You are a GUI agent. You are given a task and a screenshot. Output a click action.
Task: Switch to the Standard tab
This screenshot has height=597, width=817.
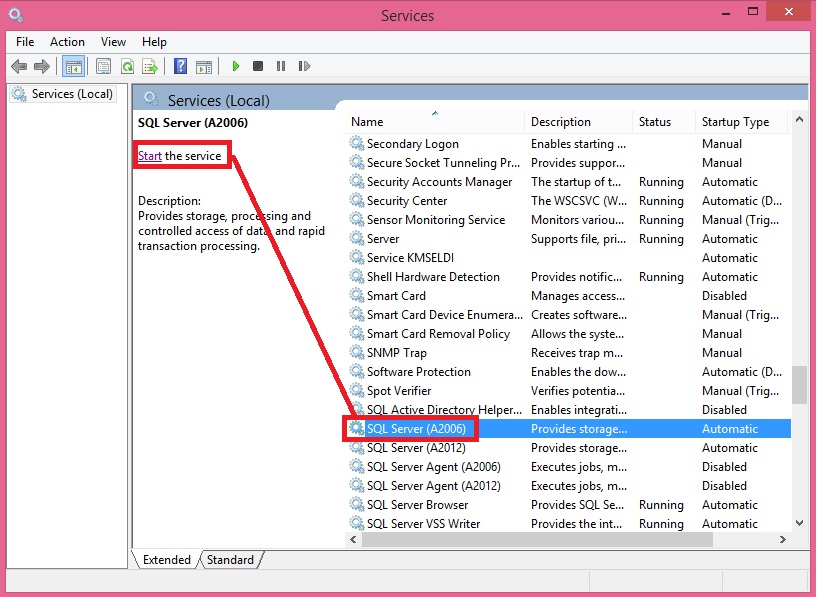230,560
